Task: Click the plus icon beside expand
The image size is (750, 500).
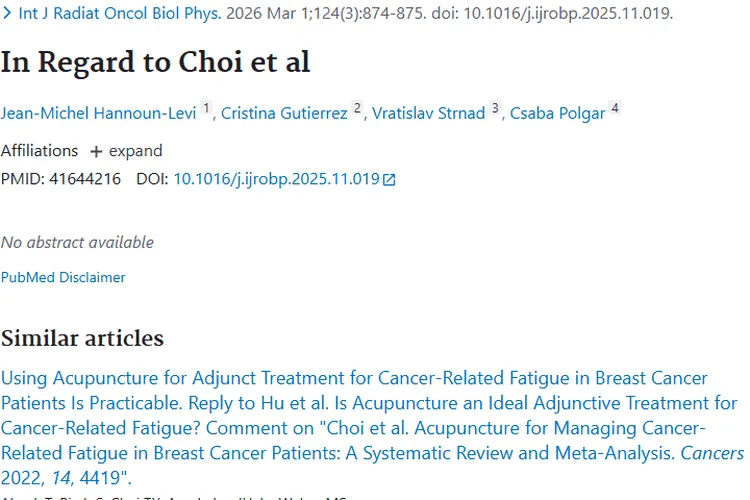Action: pyautogui.click(x=96, y=152)
